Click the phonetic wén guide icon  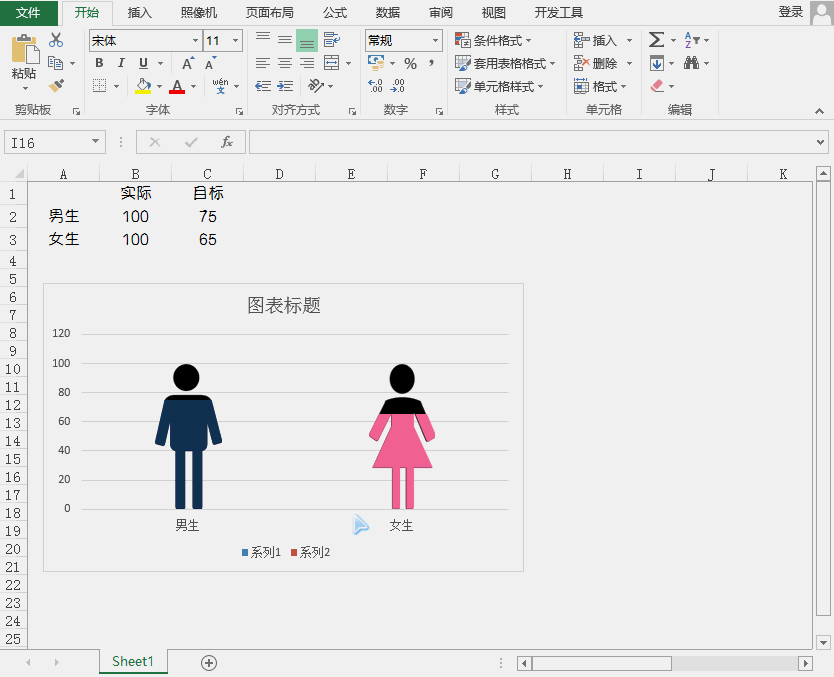(x=220, y=86)
